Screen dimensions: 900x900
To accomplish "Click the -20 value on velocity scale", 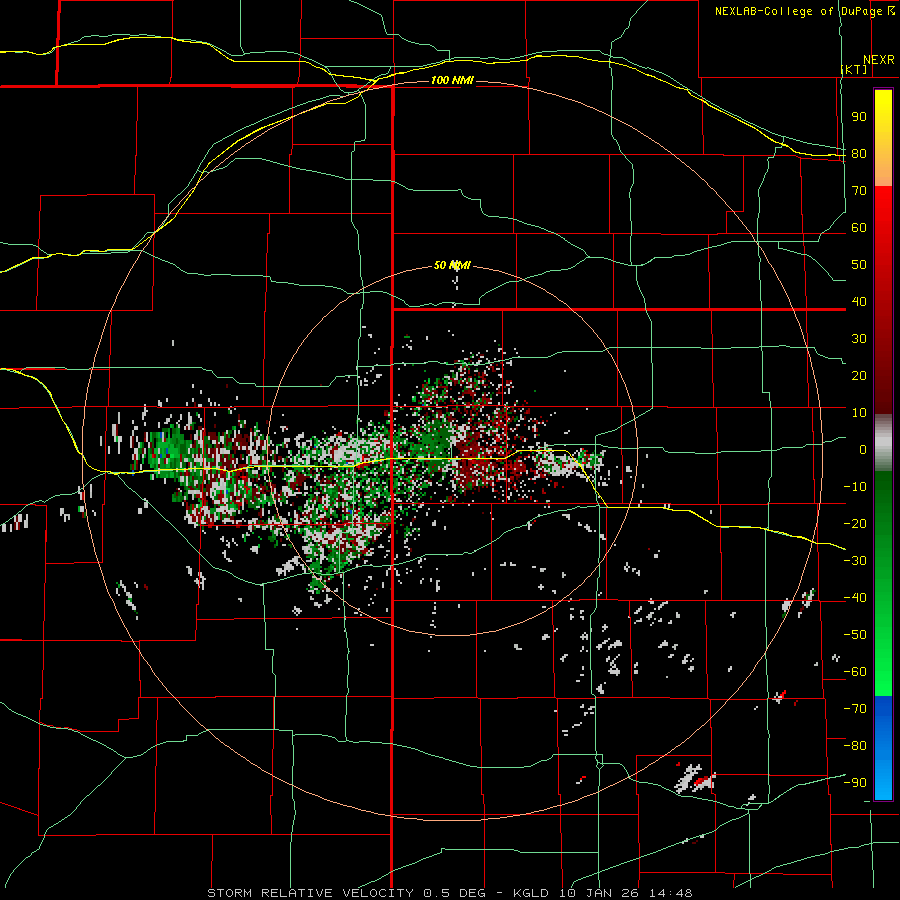I will pos(855,523).
